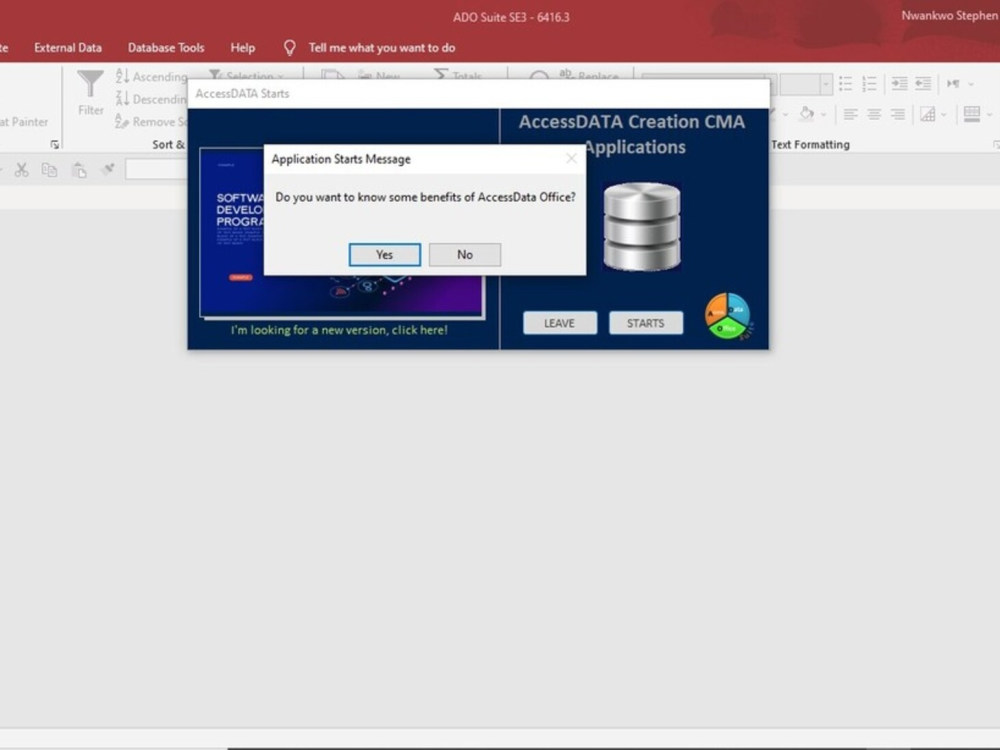Click the increase indent icon

coord(899,84)
